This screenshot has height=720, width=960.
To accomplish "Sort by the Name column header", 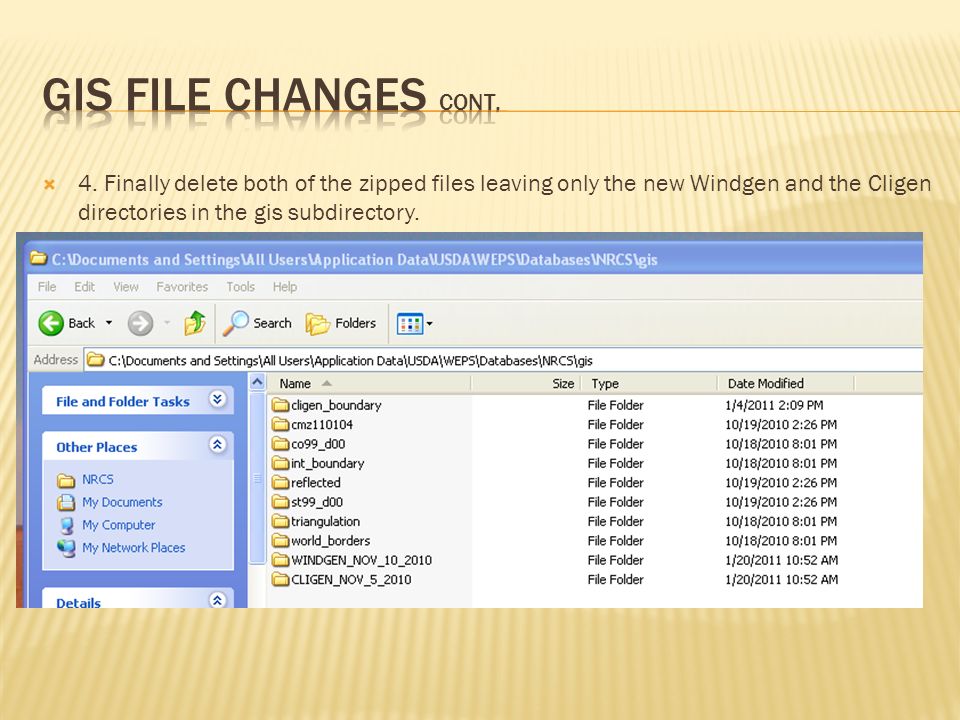I will coord(369,383).
